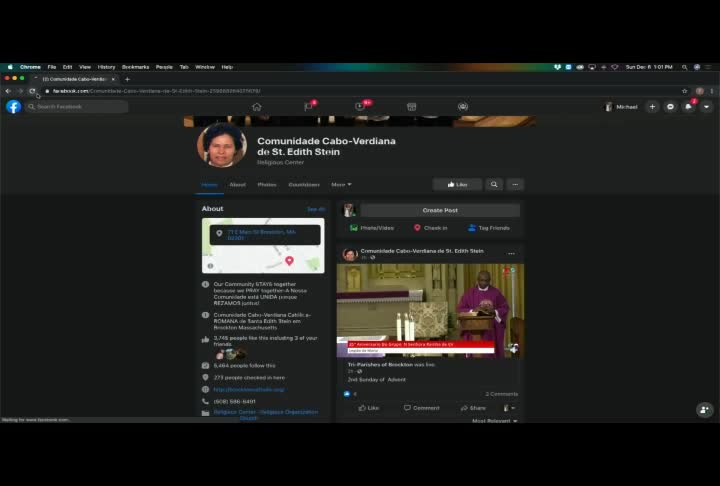
Task: Expand the More page tab dropdown
Action: (x=341, y=185)
